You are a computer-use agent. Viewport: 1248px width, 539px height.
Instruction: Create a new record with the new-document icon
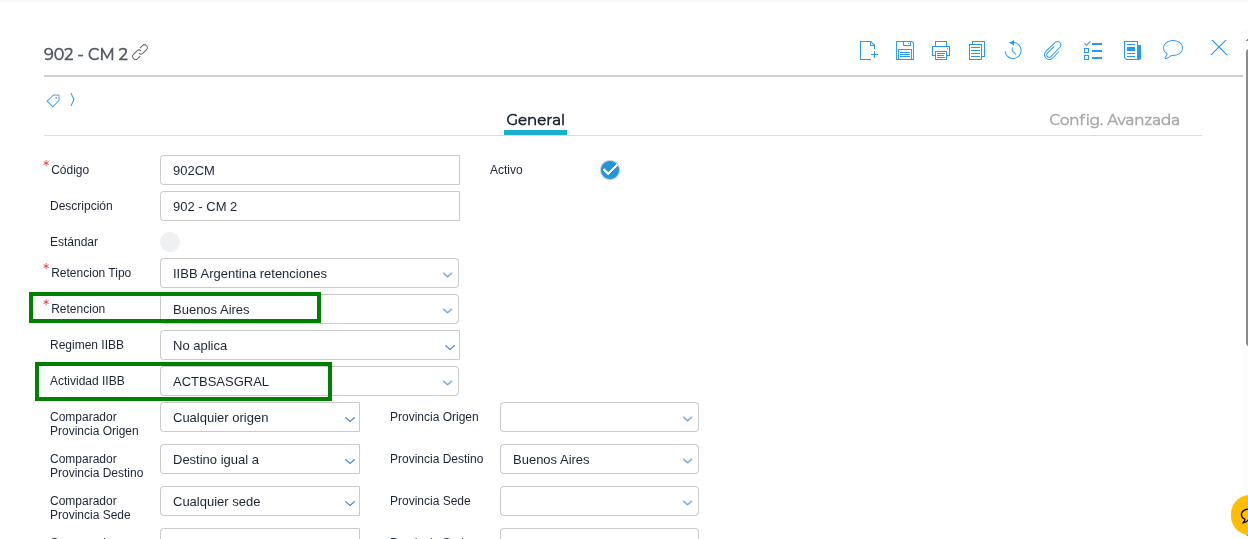(868, 50)
